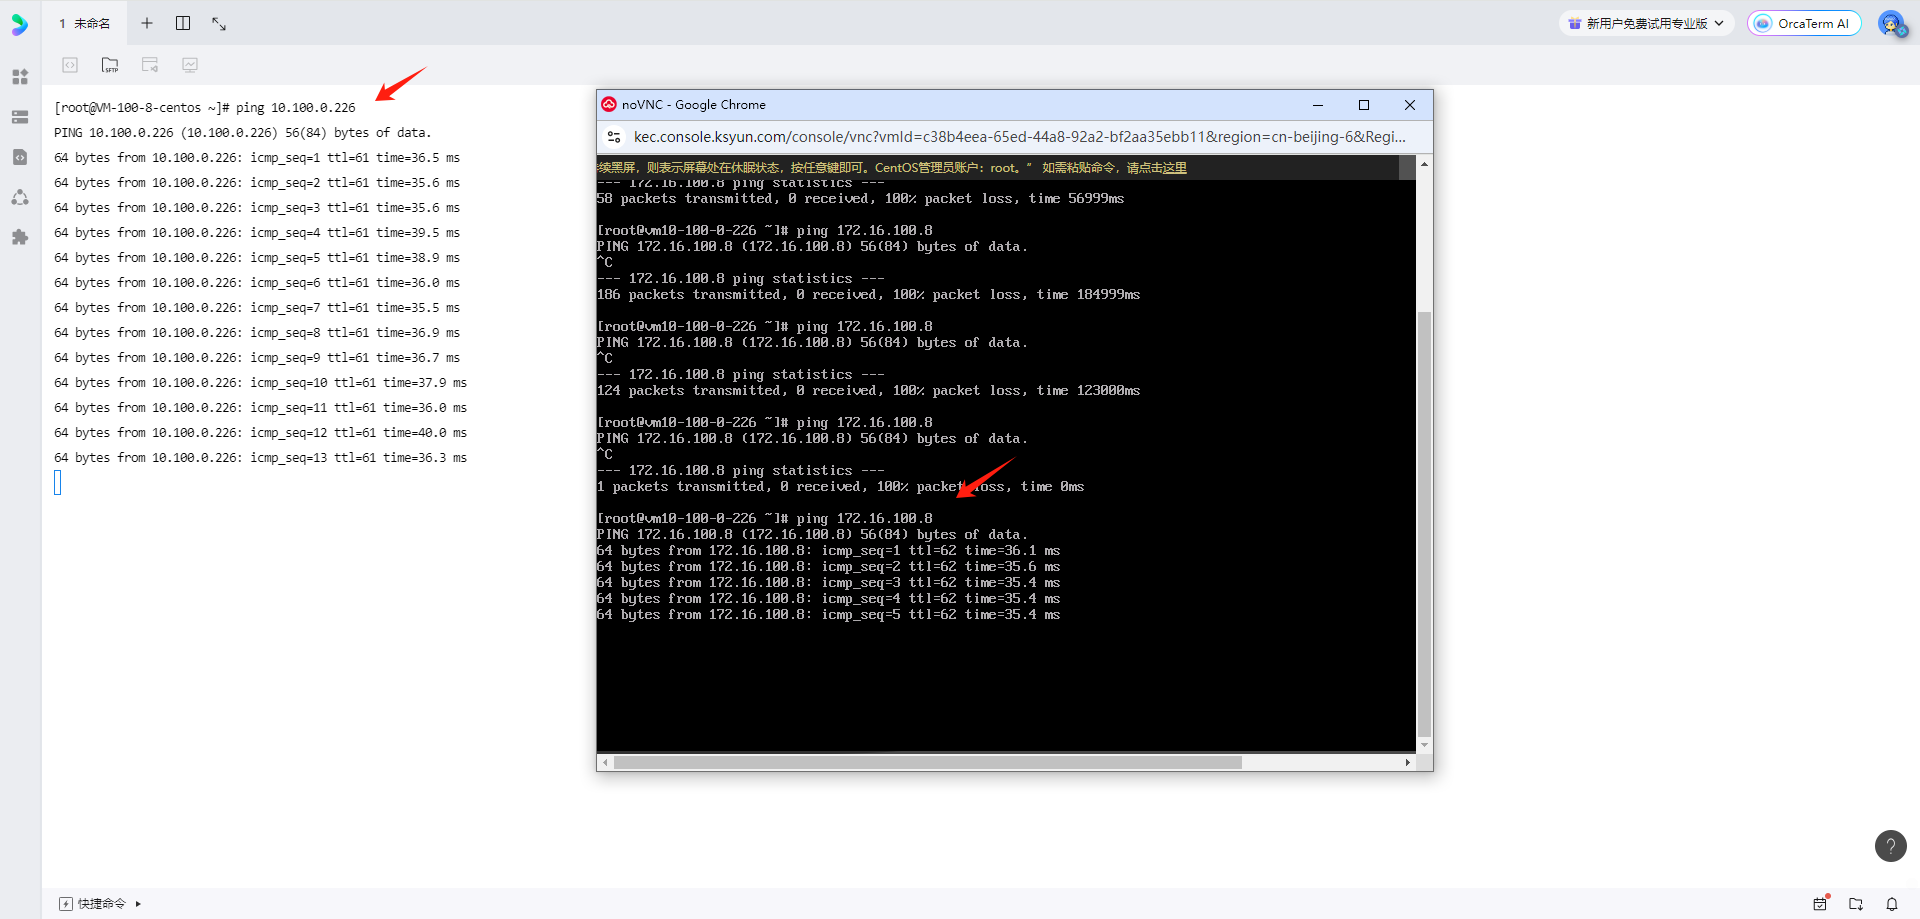
Task: Open the server list sidebar icon
Action: pos(20,117)
